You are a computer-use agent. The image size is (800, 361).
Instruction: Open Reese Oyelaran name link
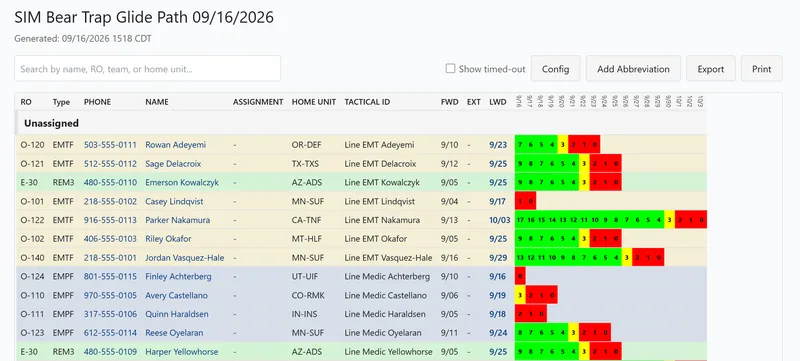tap(174, 333)
